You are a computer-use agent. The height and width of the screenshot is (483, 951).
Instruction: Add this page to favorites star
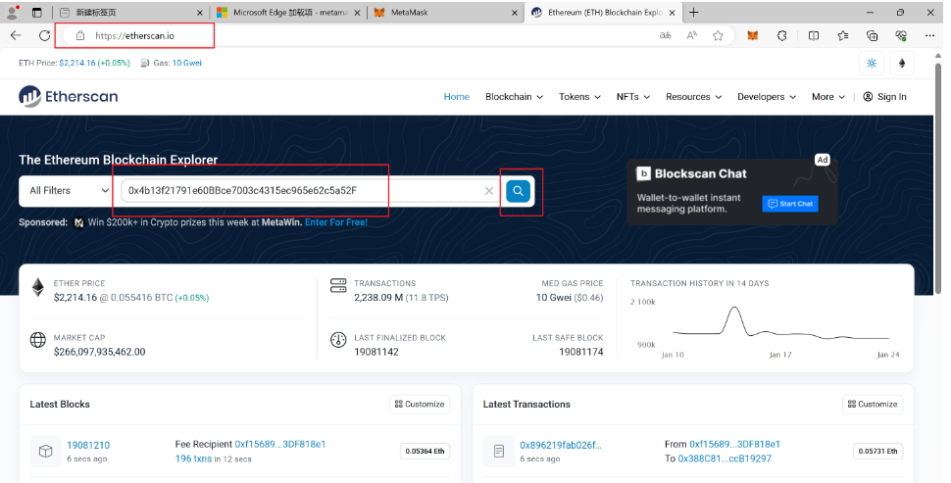[718, 36]
